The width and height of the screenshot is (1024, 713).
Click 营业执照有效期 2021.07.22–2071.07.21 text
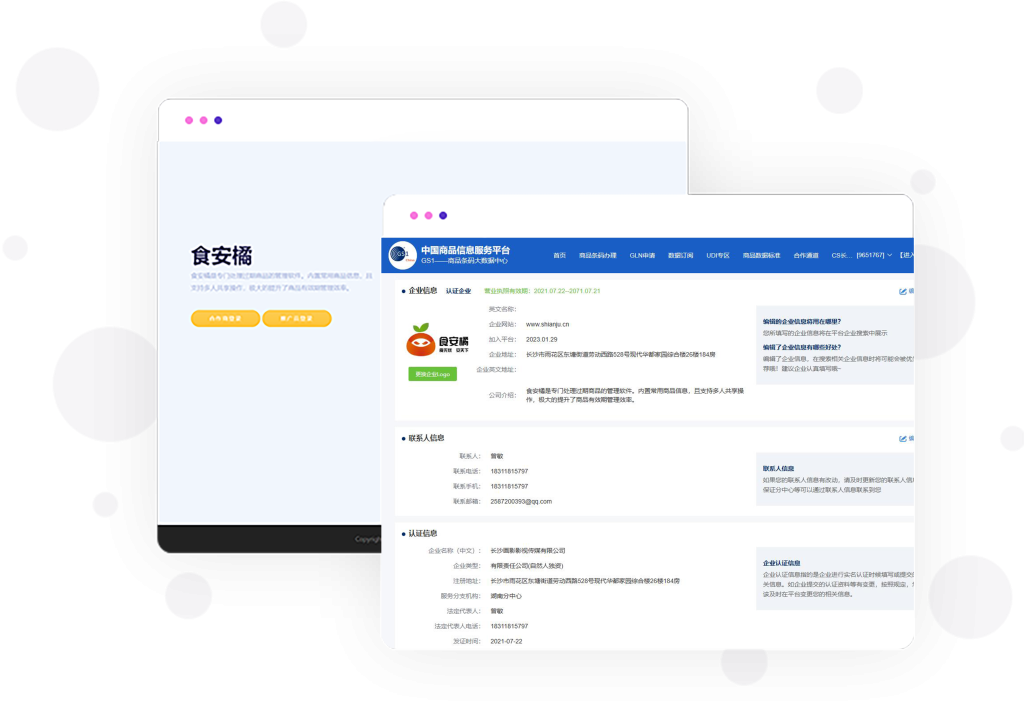click(542, 291)
